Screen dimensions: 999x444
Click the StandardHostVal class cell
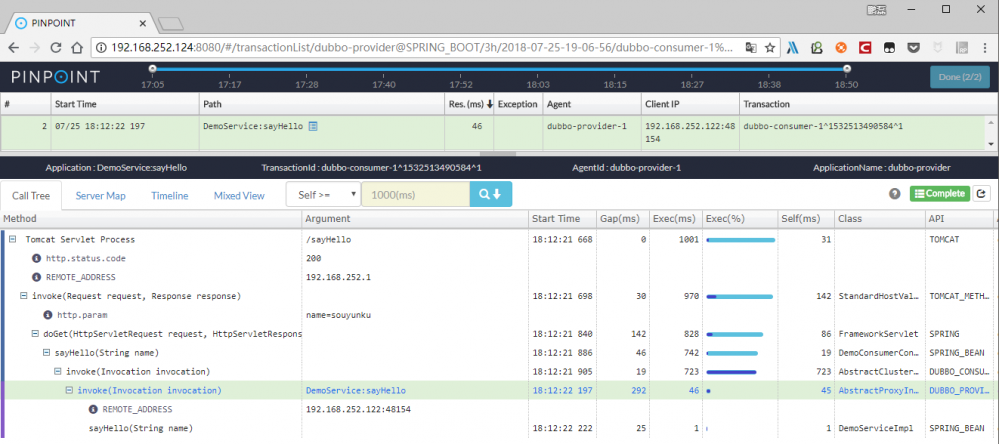[x=879, y=296]
